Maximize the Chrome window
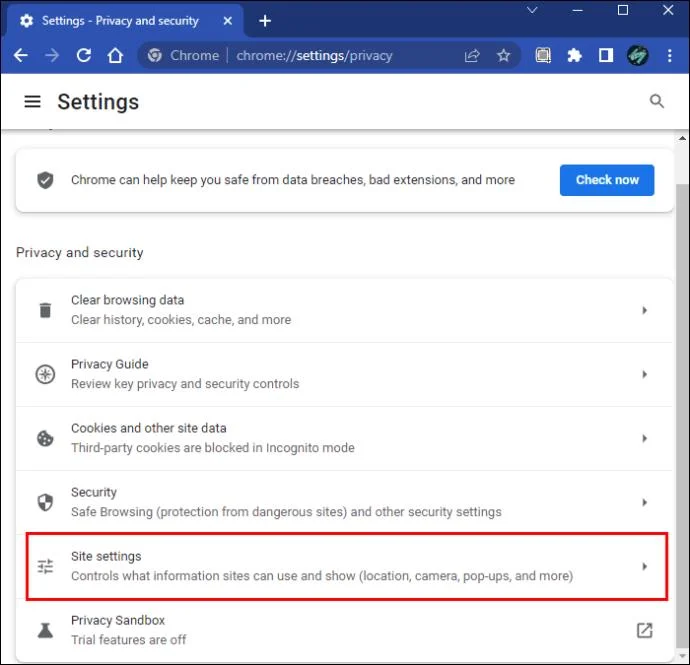The image size is (690, 665). [623, 10]
